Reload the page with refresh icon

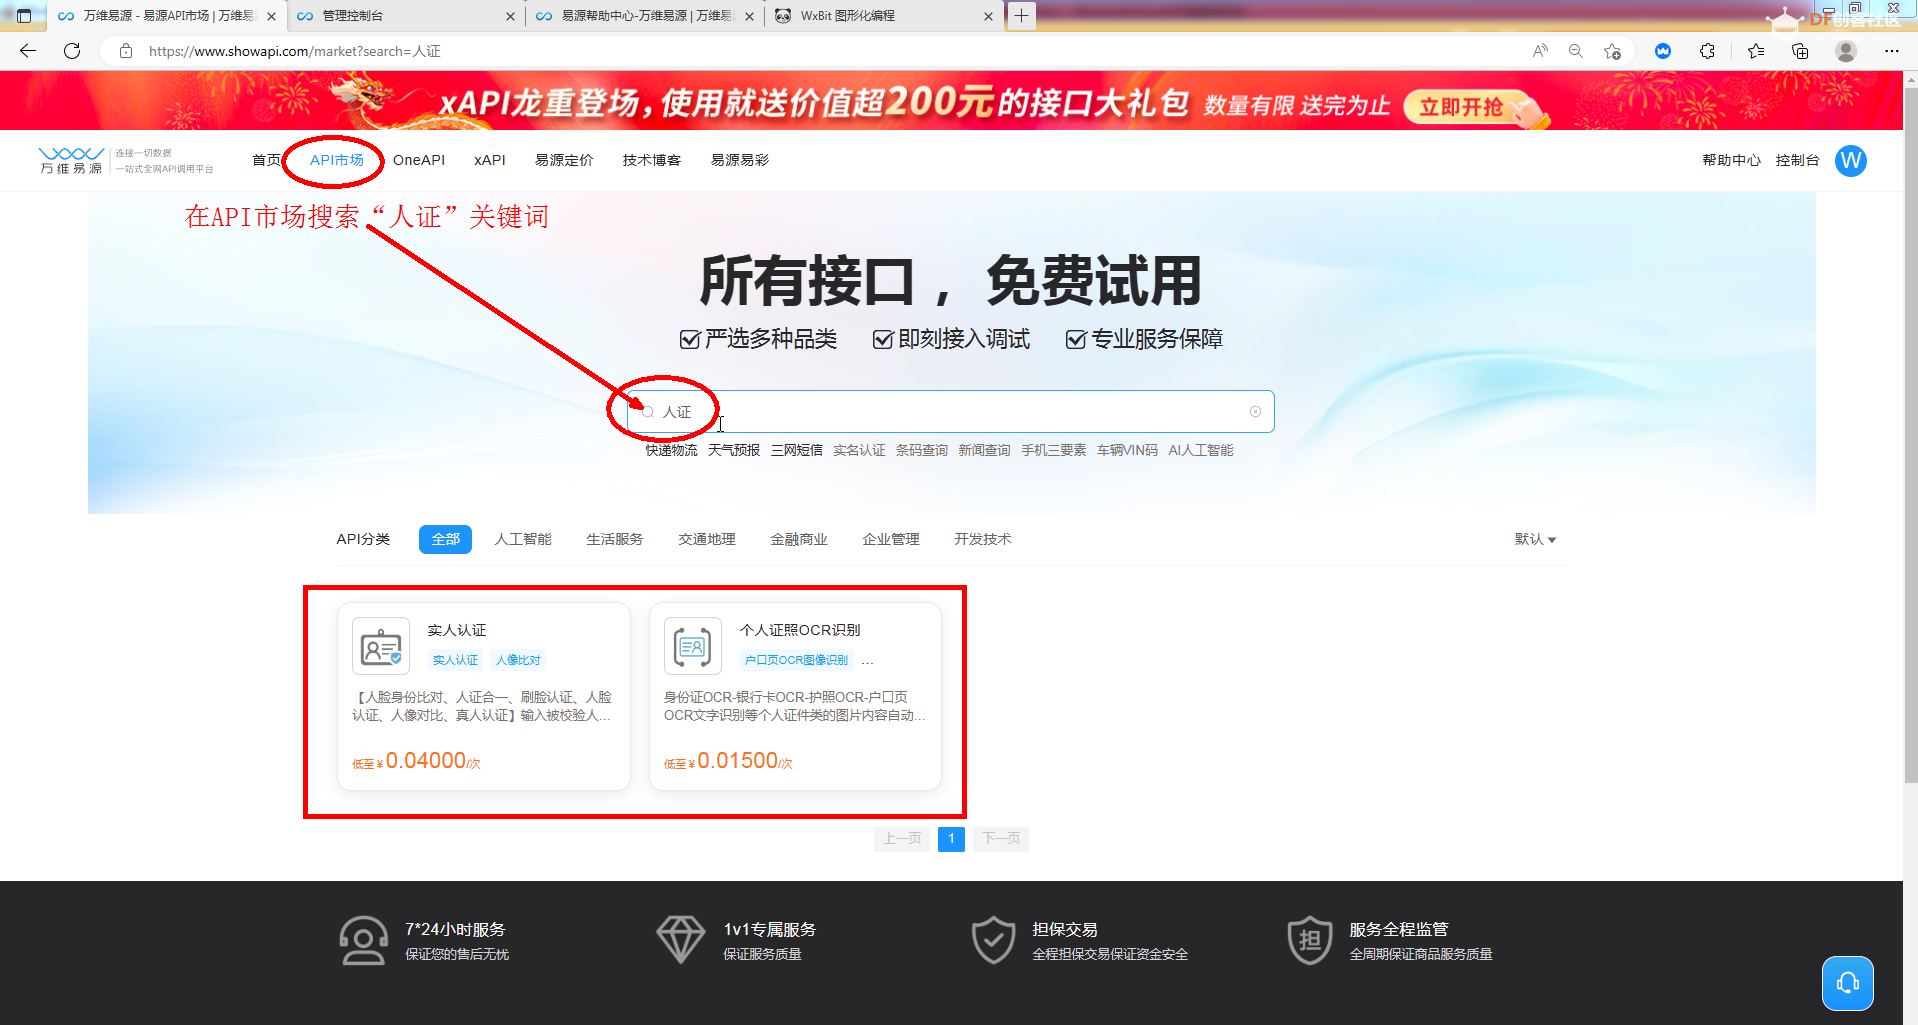coord(72,51)
